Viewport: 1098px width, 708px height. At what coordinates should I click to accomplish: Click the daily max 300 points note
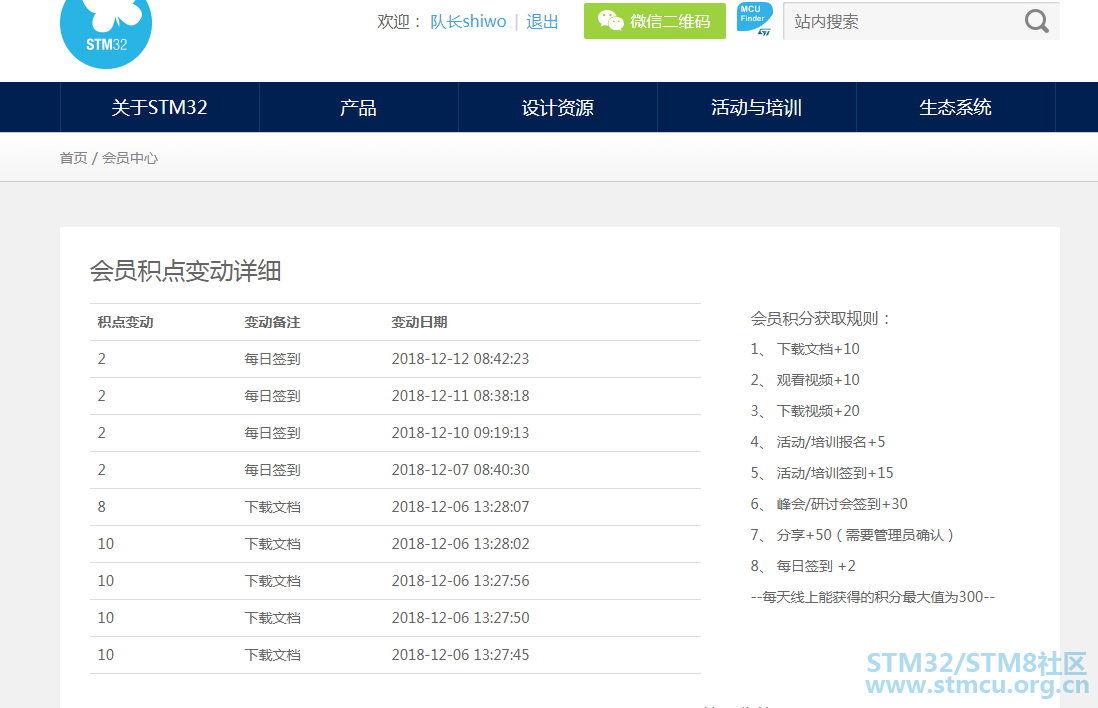pyautogui.click(x=873, y=597)
